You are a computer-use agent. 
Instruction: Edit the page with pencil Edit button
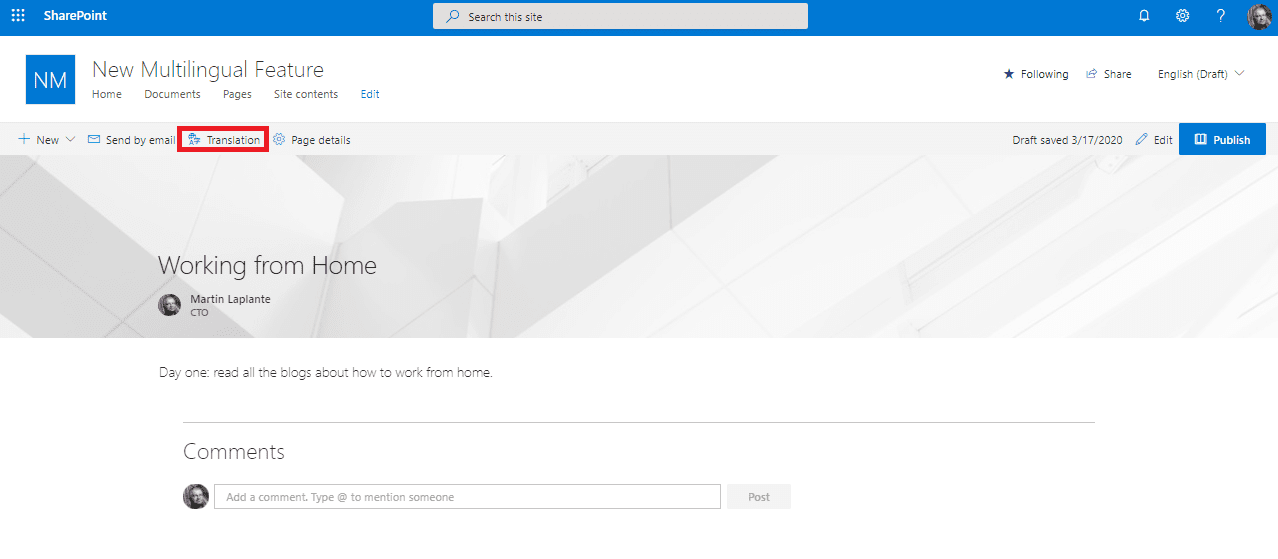[1154, 140]
